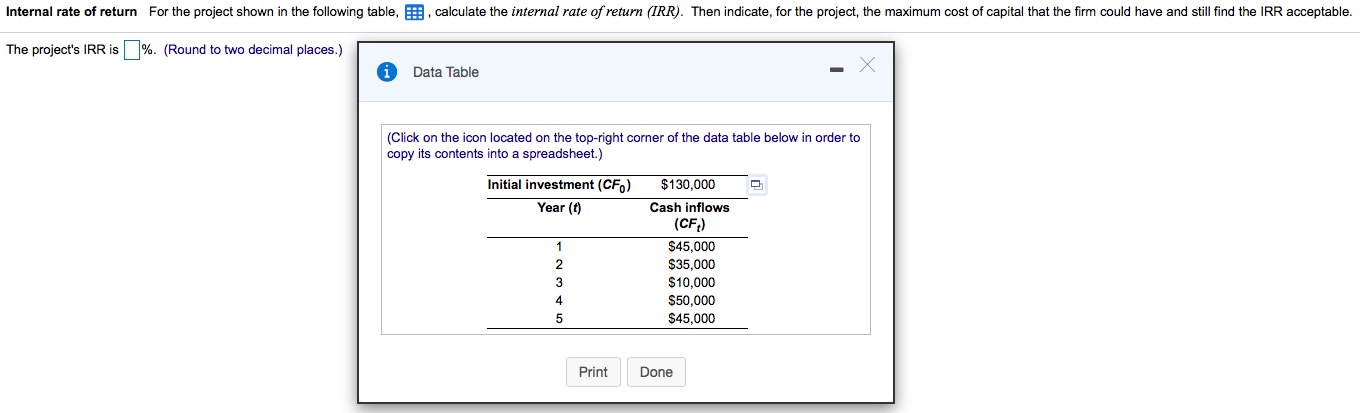The height and width of the screenshot is (413, 1360).
Task: Click the 'Cash inflows (CFt)' column header
Action: 690,216
